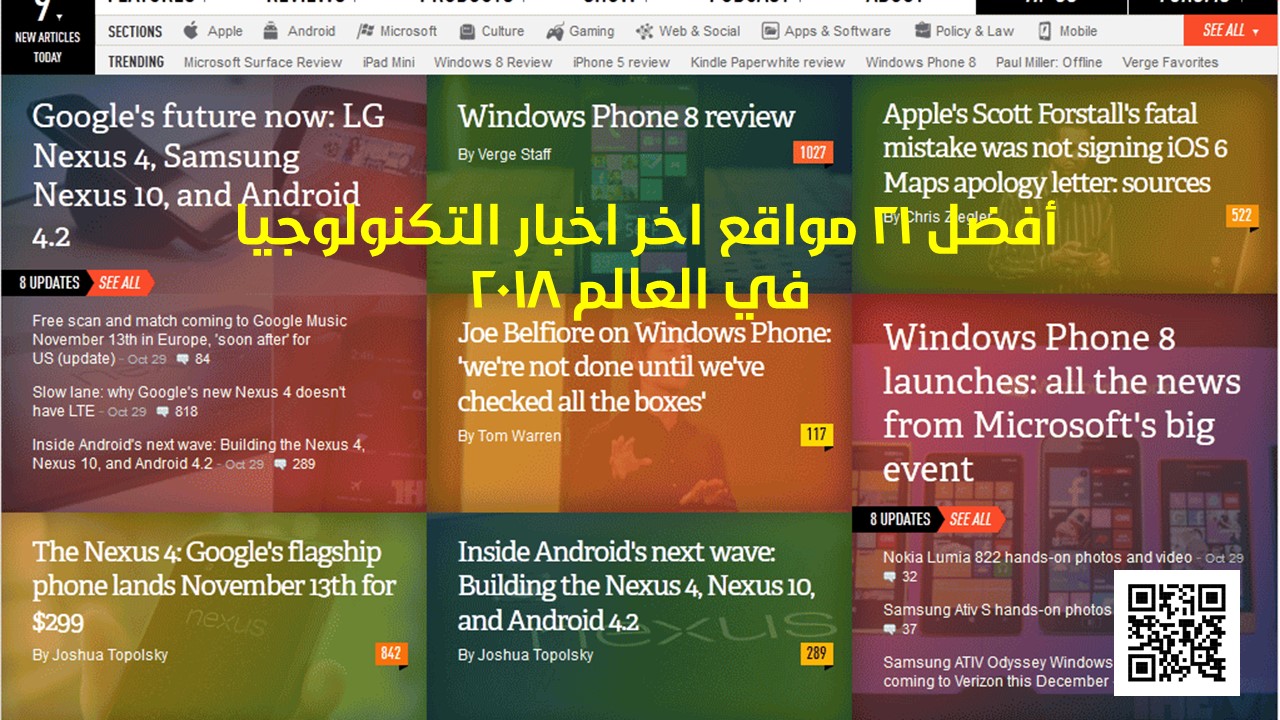
Task: Click SEE ALL under Windows Phone 8 launches updates
Action: coord(971,519)
